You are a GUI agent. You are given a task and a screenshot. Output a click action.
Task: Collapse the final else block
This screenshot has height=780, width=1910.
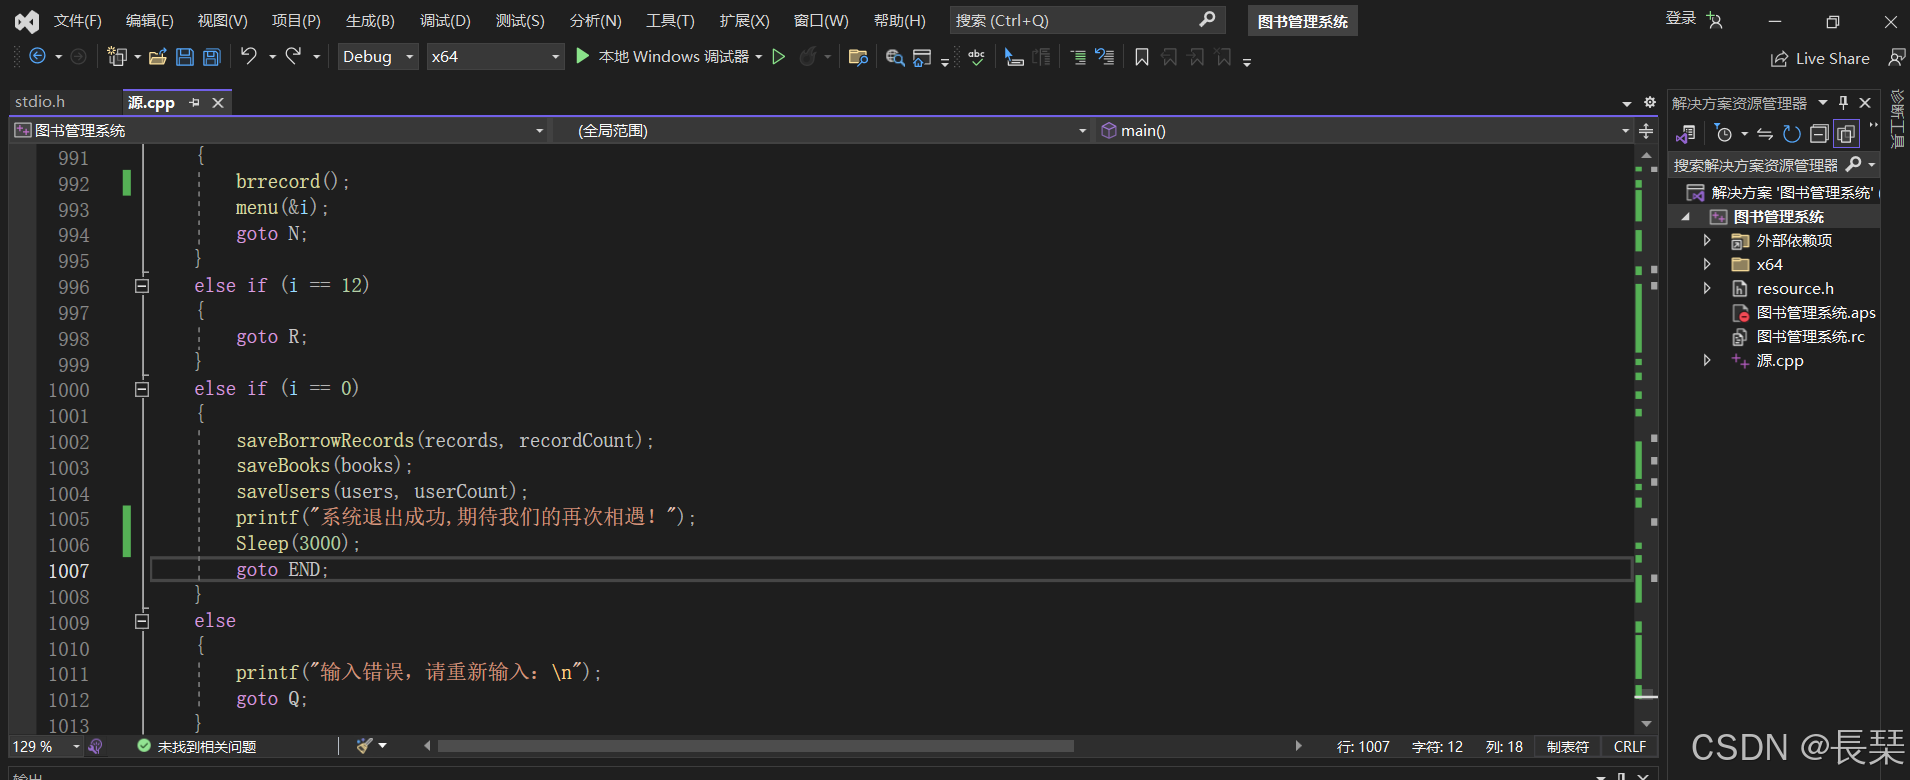click(x=142, y=621)
